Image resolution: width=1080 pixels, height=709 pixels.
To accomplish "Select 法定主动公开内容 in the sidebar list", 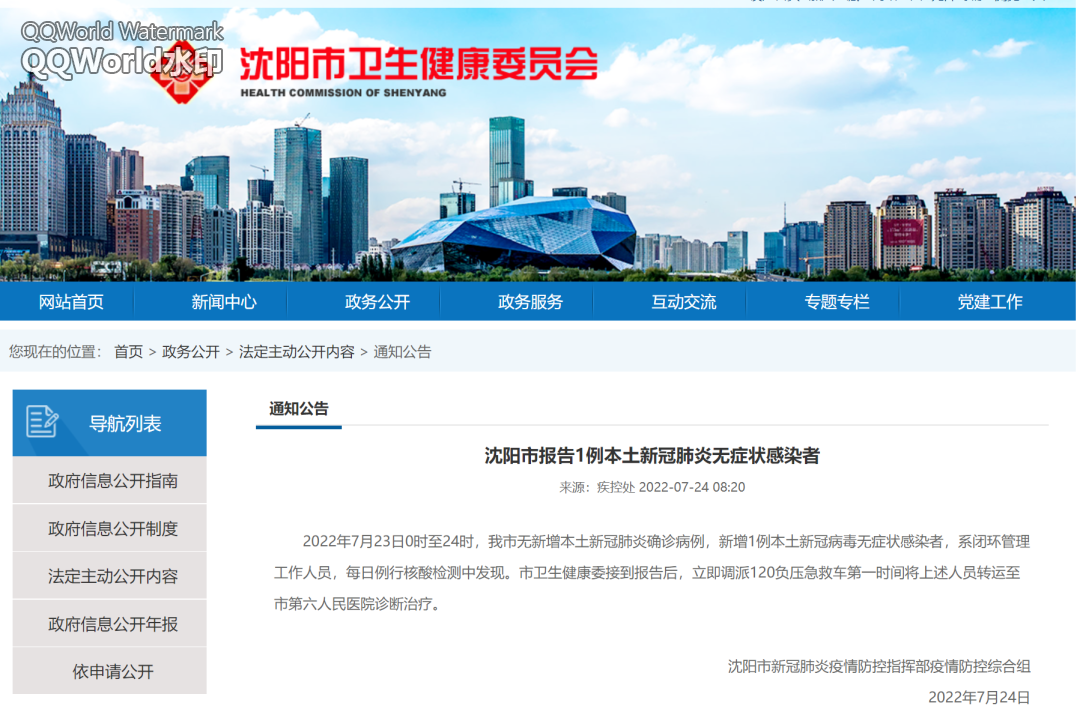I will coord(110,576).
